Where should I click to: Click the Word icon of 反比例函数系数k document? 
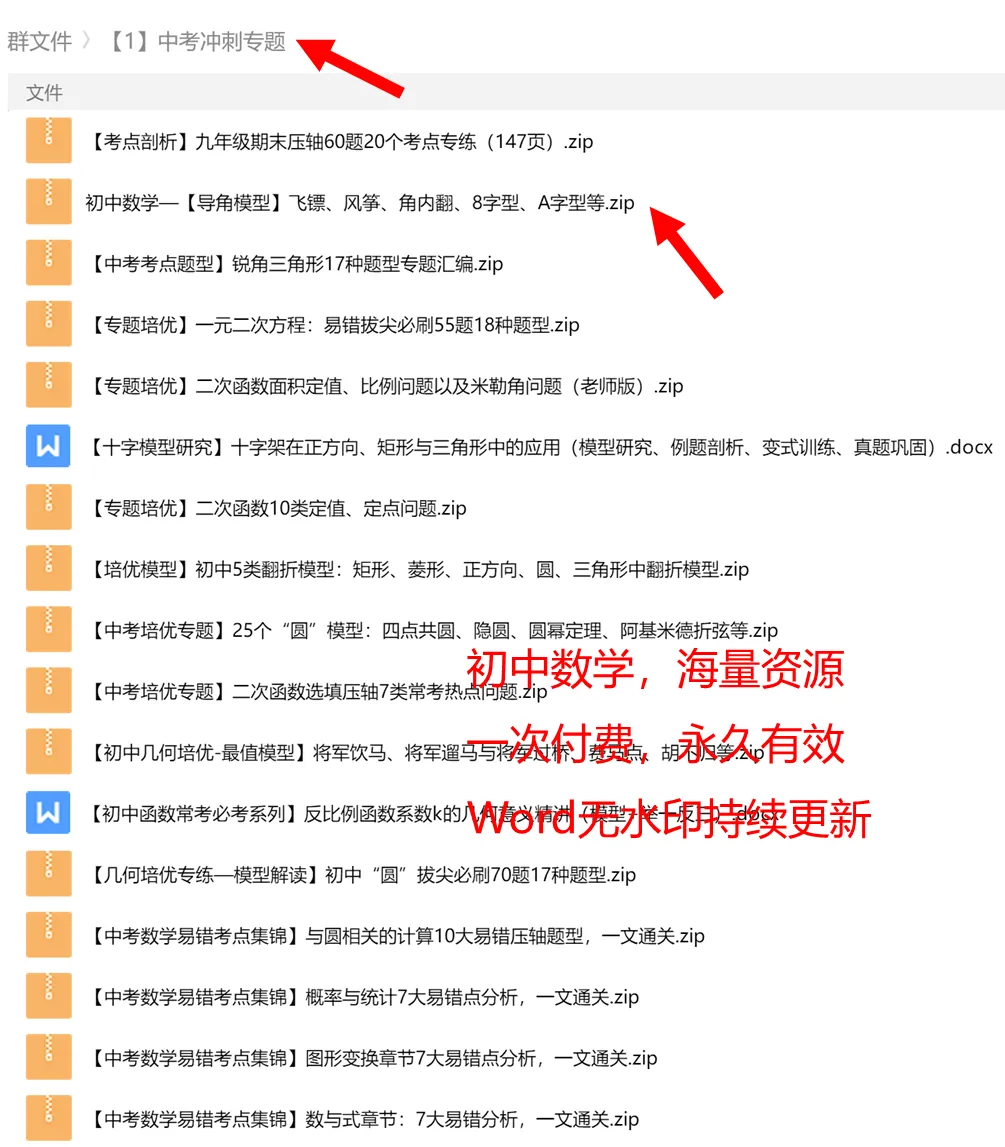(49, 812)
